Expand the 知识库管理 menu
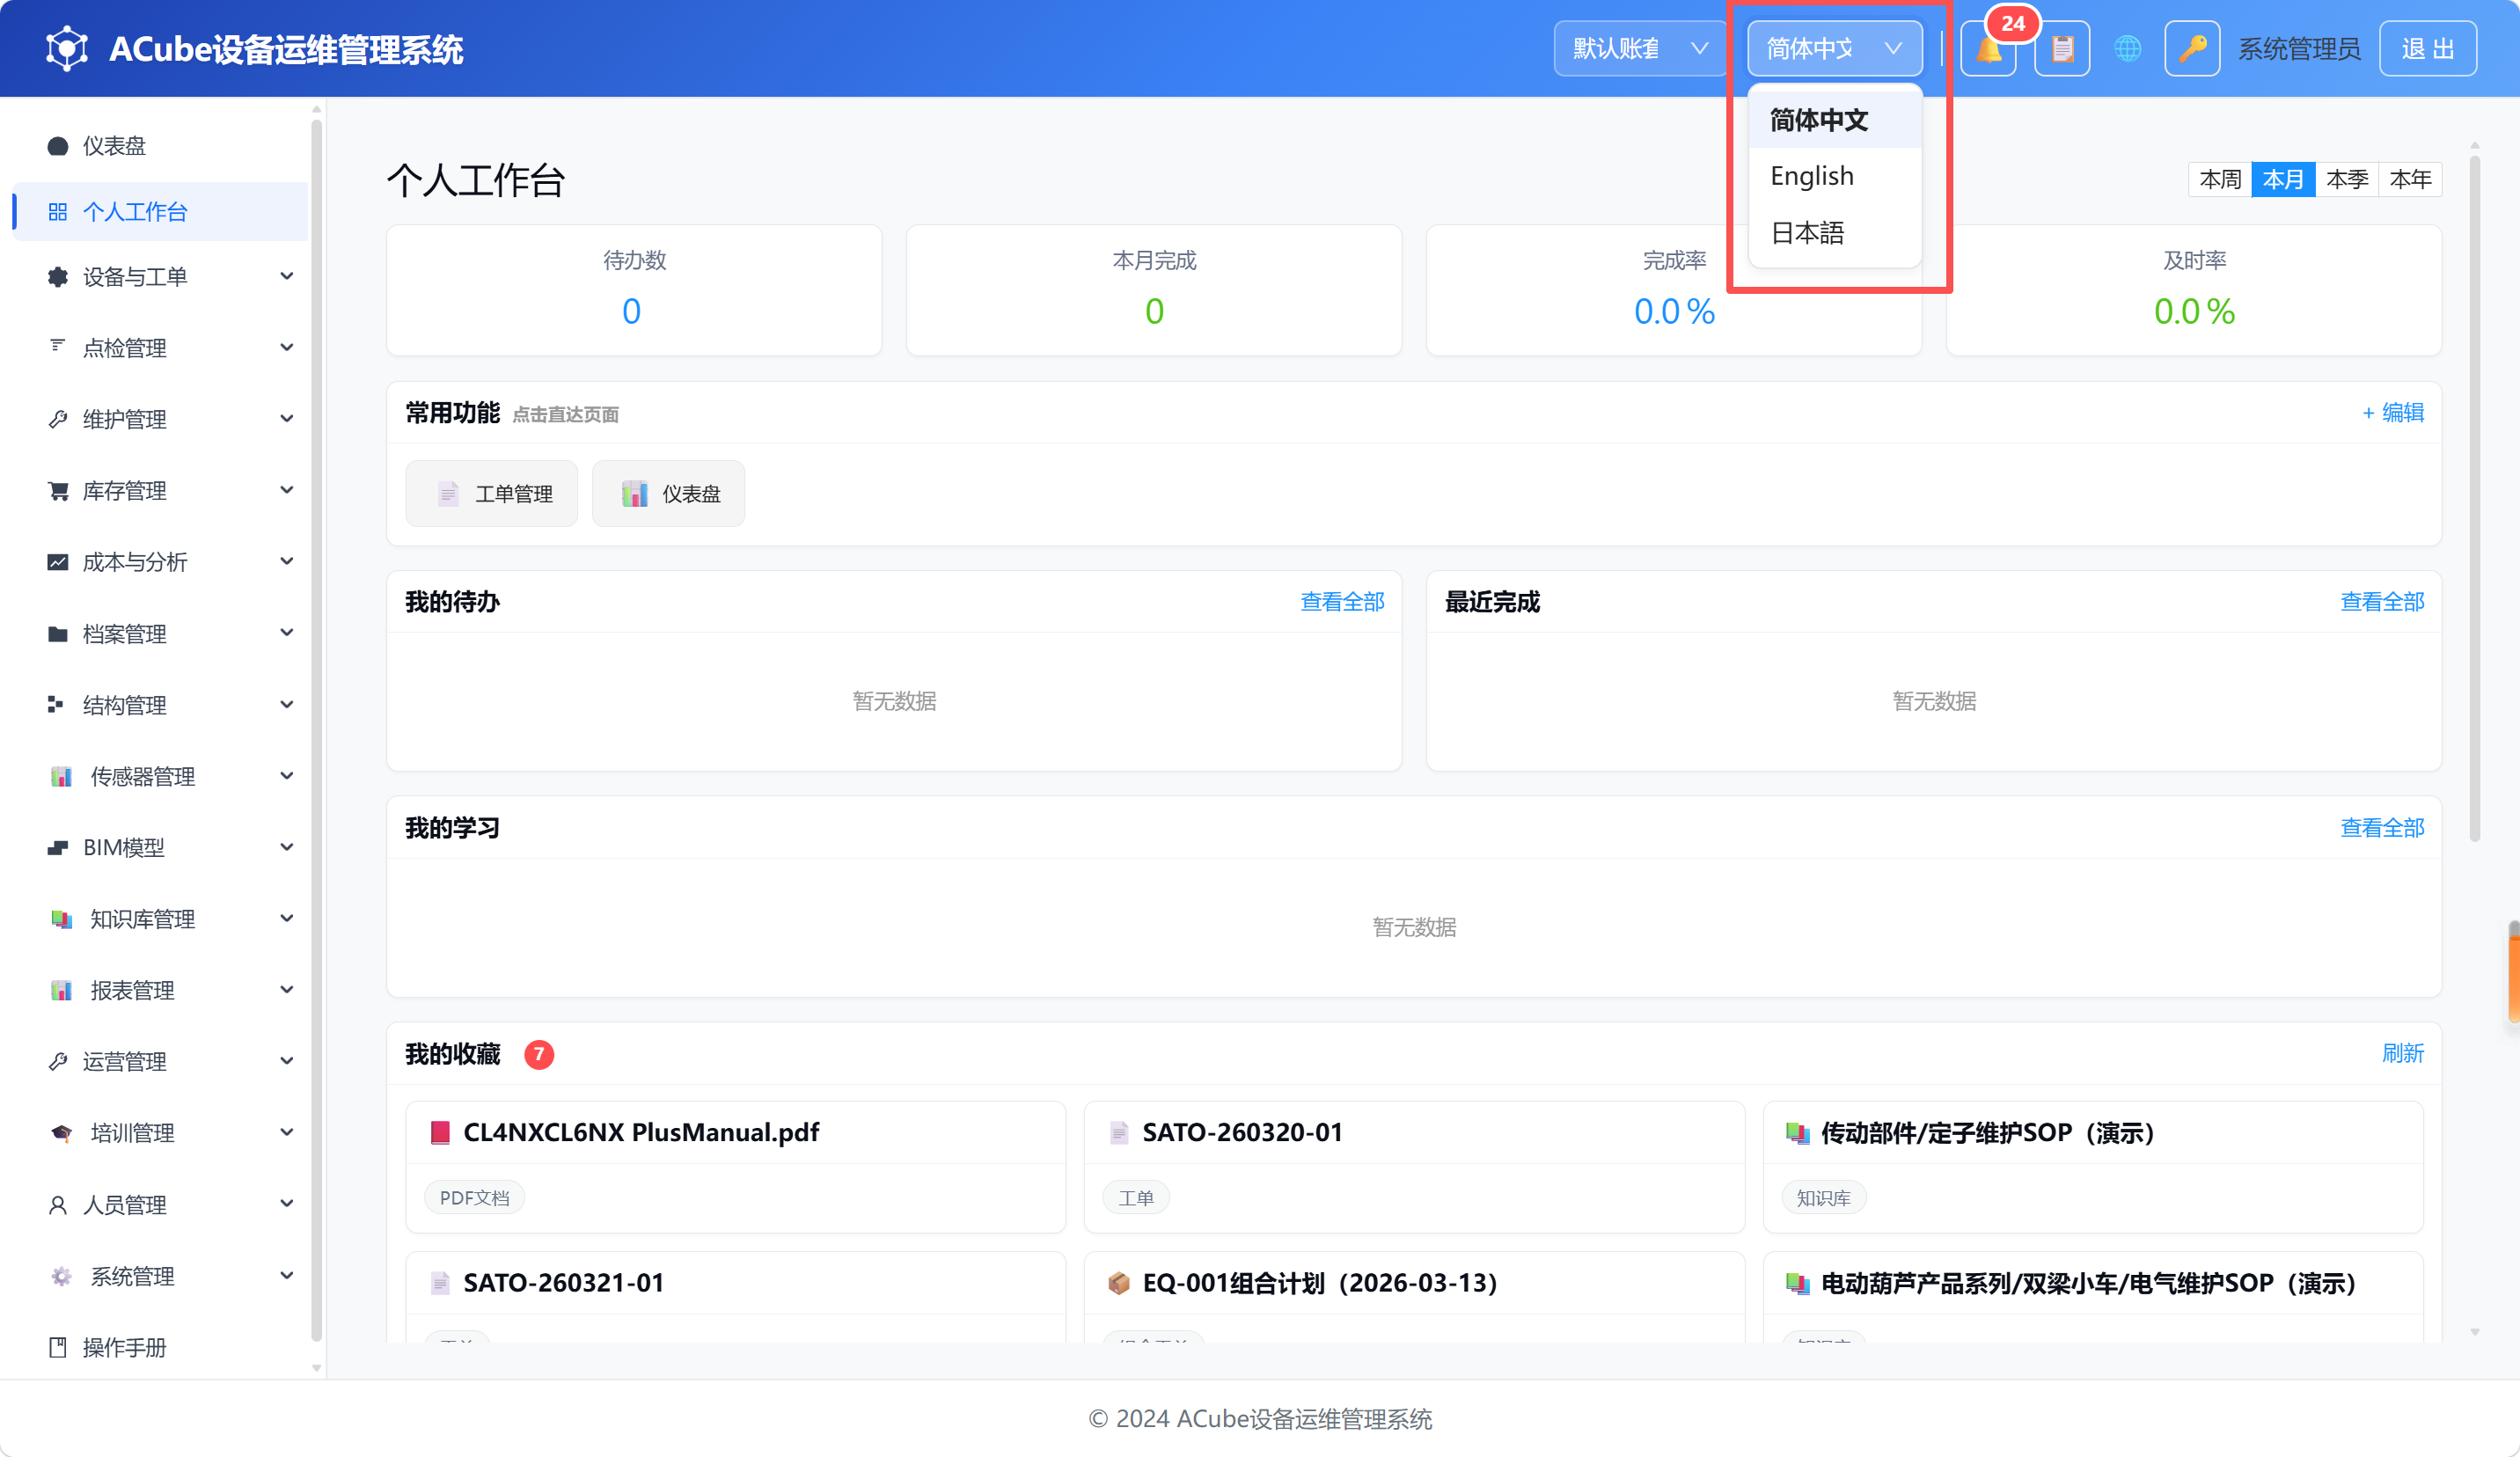Image resolution: width=2520 pixels, height=1457 pixels. point(160,918)
